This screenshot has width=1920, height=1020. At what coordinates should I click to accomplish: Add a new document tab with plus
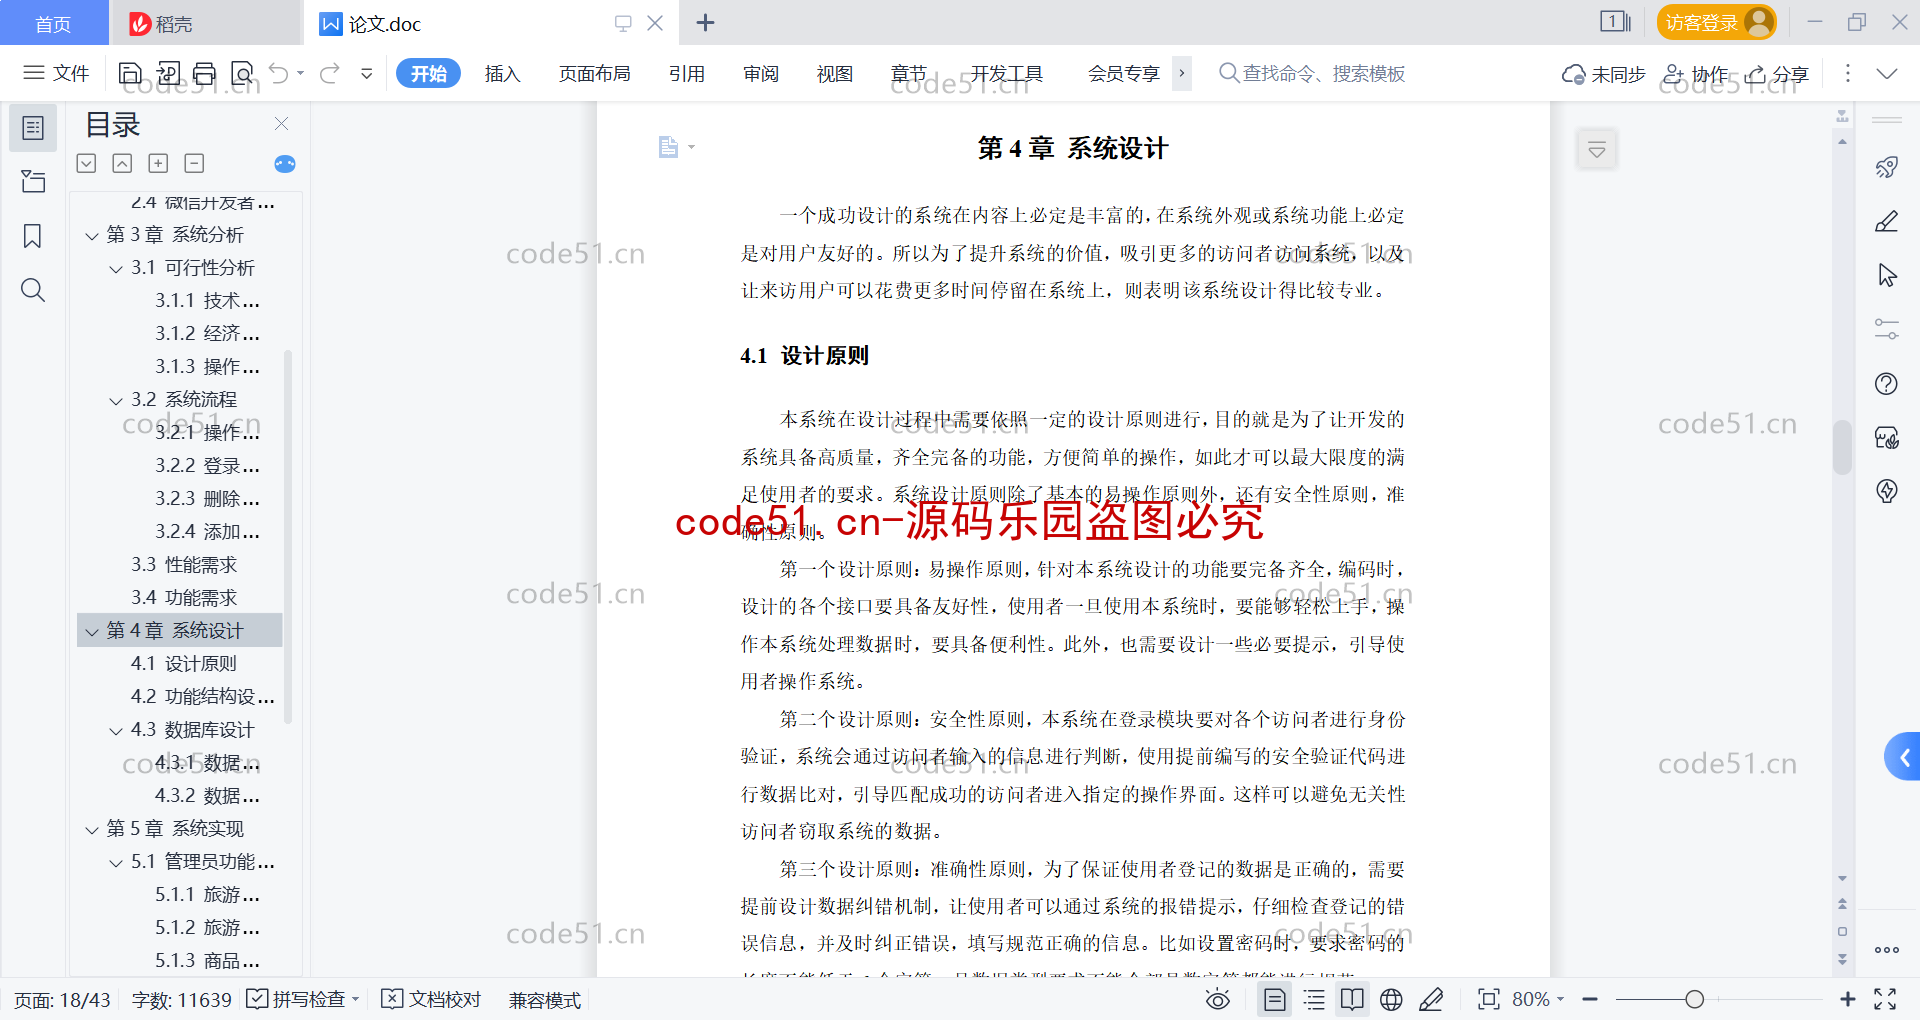tap(705, 23)
